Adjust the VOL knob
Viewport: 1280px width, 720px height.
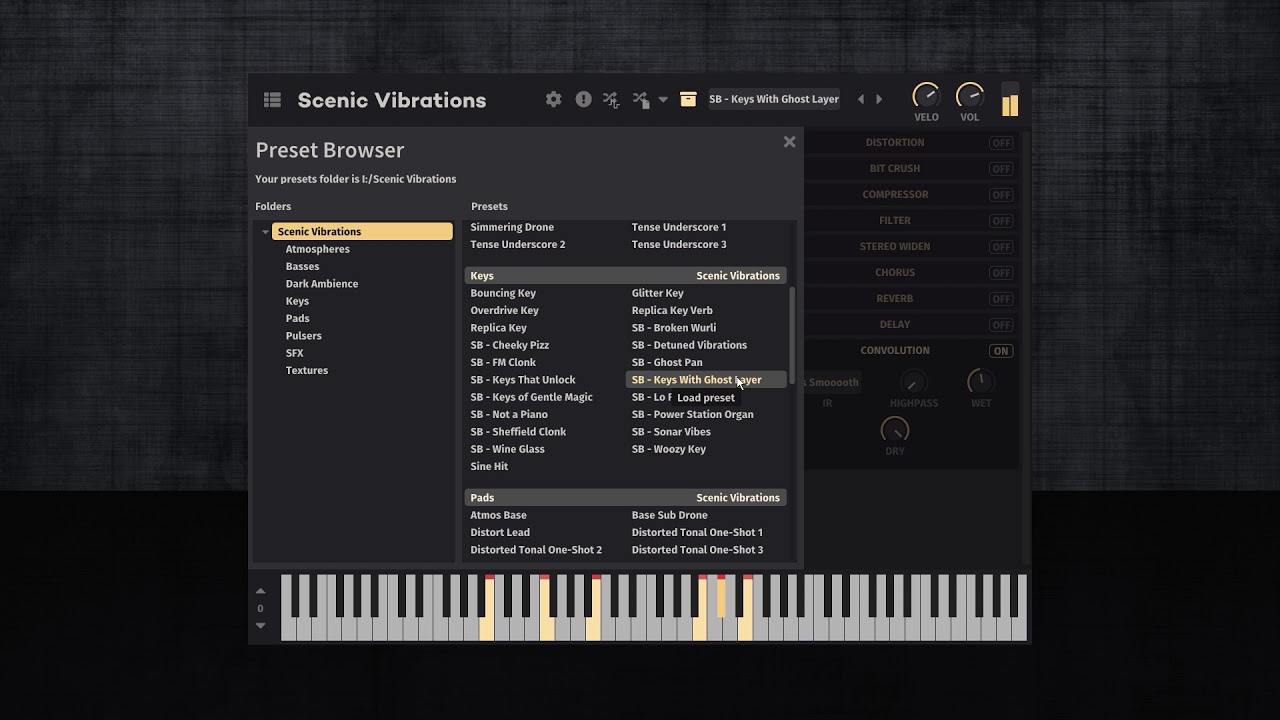coord(970,96)
